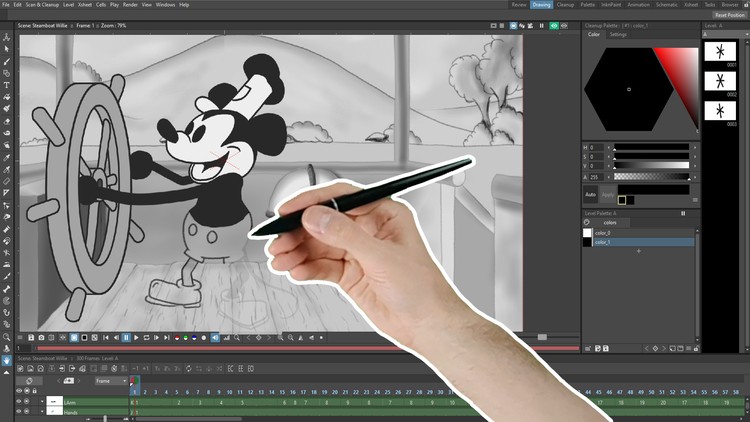This screenshot has width=750, height=422.
Task: Click the Repeat icon in timeline toolbar
Action: [188, 369]
